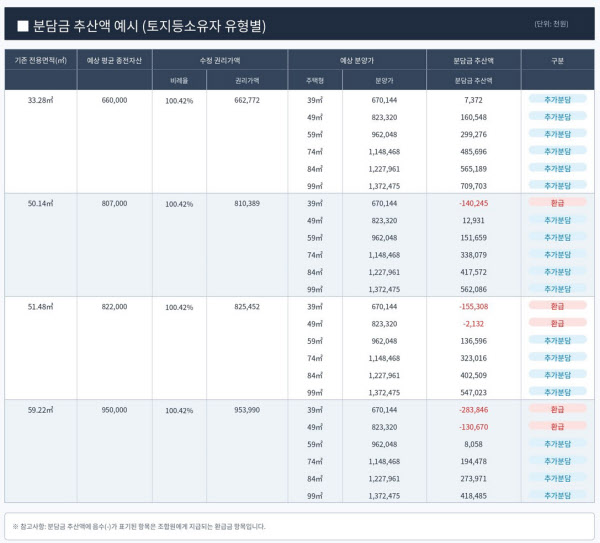The width and height of the screenshot is (600, 543).
Task: Click 100.42% in the 59.22㎡ row
Action: (179, 411)
